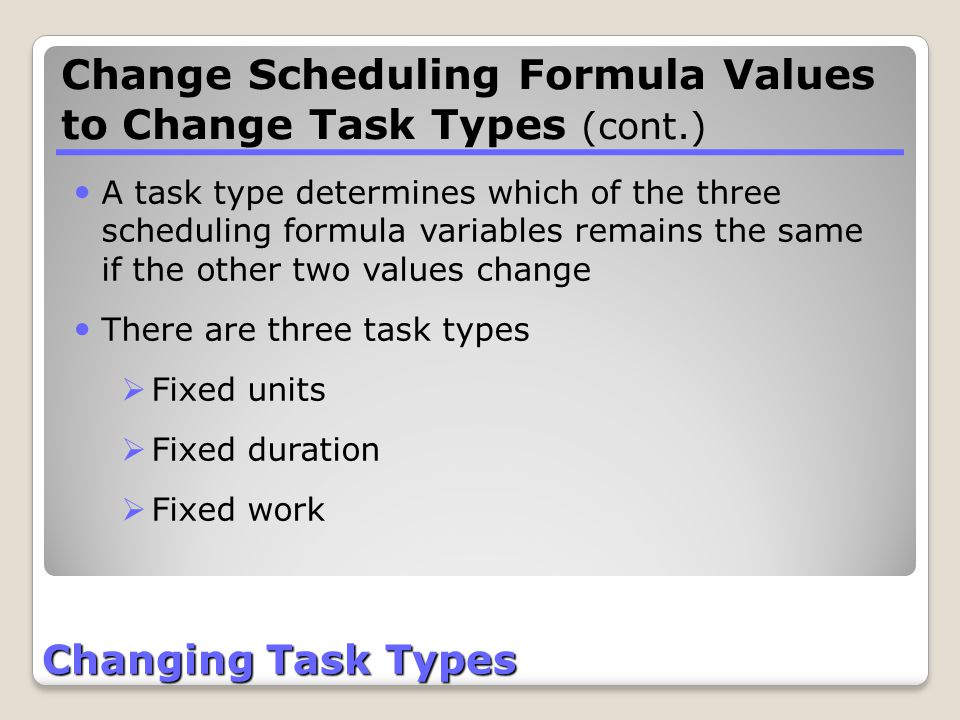The width and height of the screenshot is (960, 720).
Task: Click the 'There are three task types' line
Action: click(x=315, y=330)
